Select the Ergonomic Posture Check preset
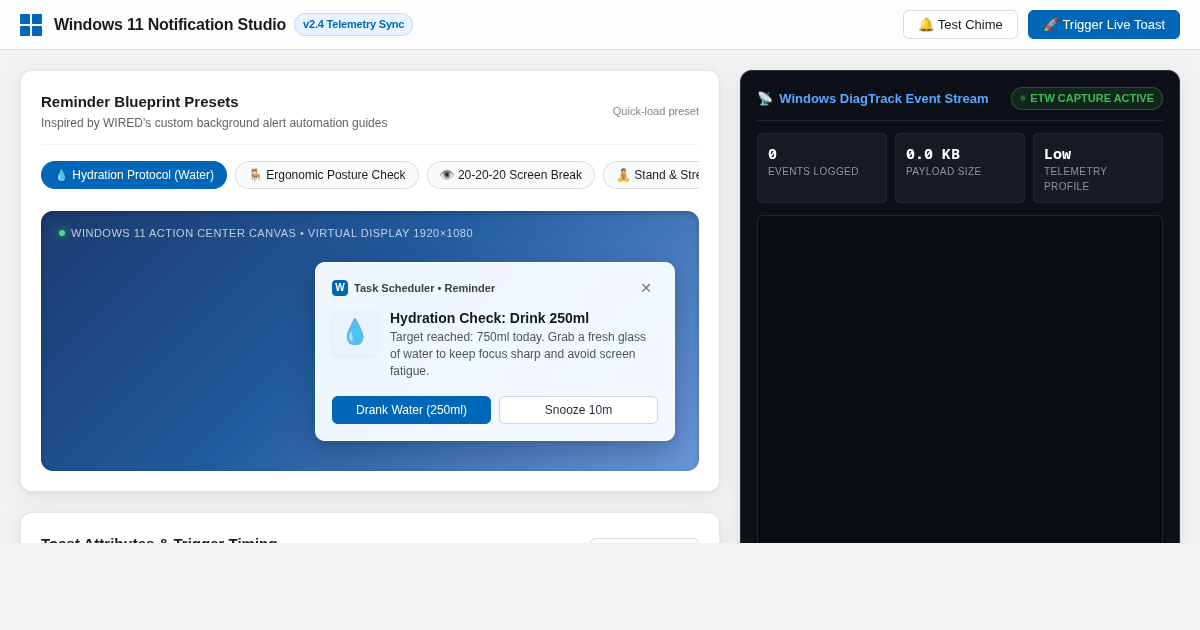1200x630 pixels. (327, 175)
